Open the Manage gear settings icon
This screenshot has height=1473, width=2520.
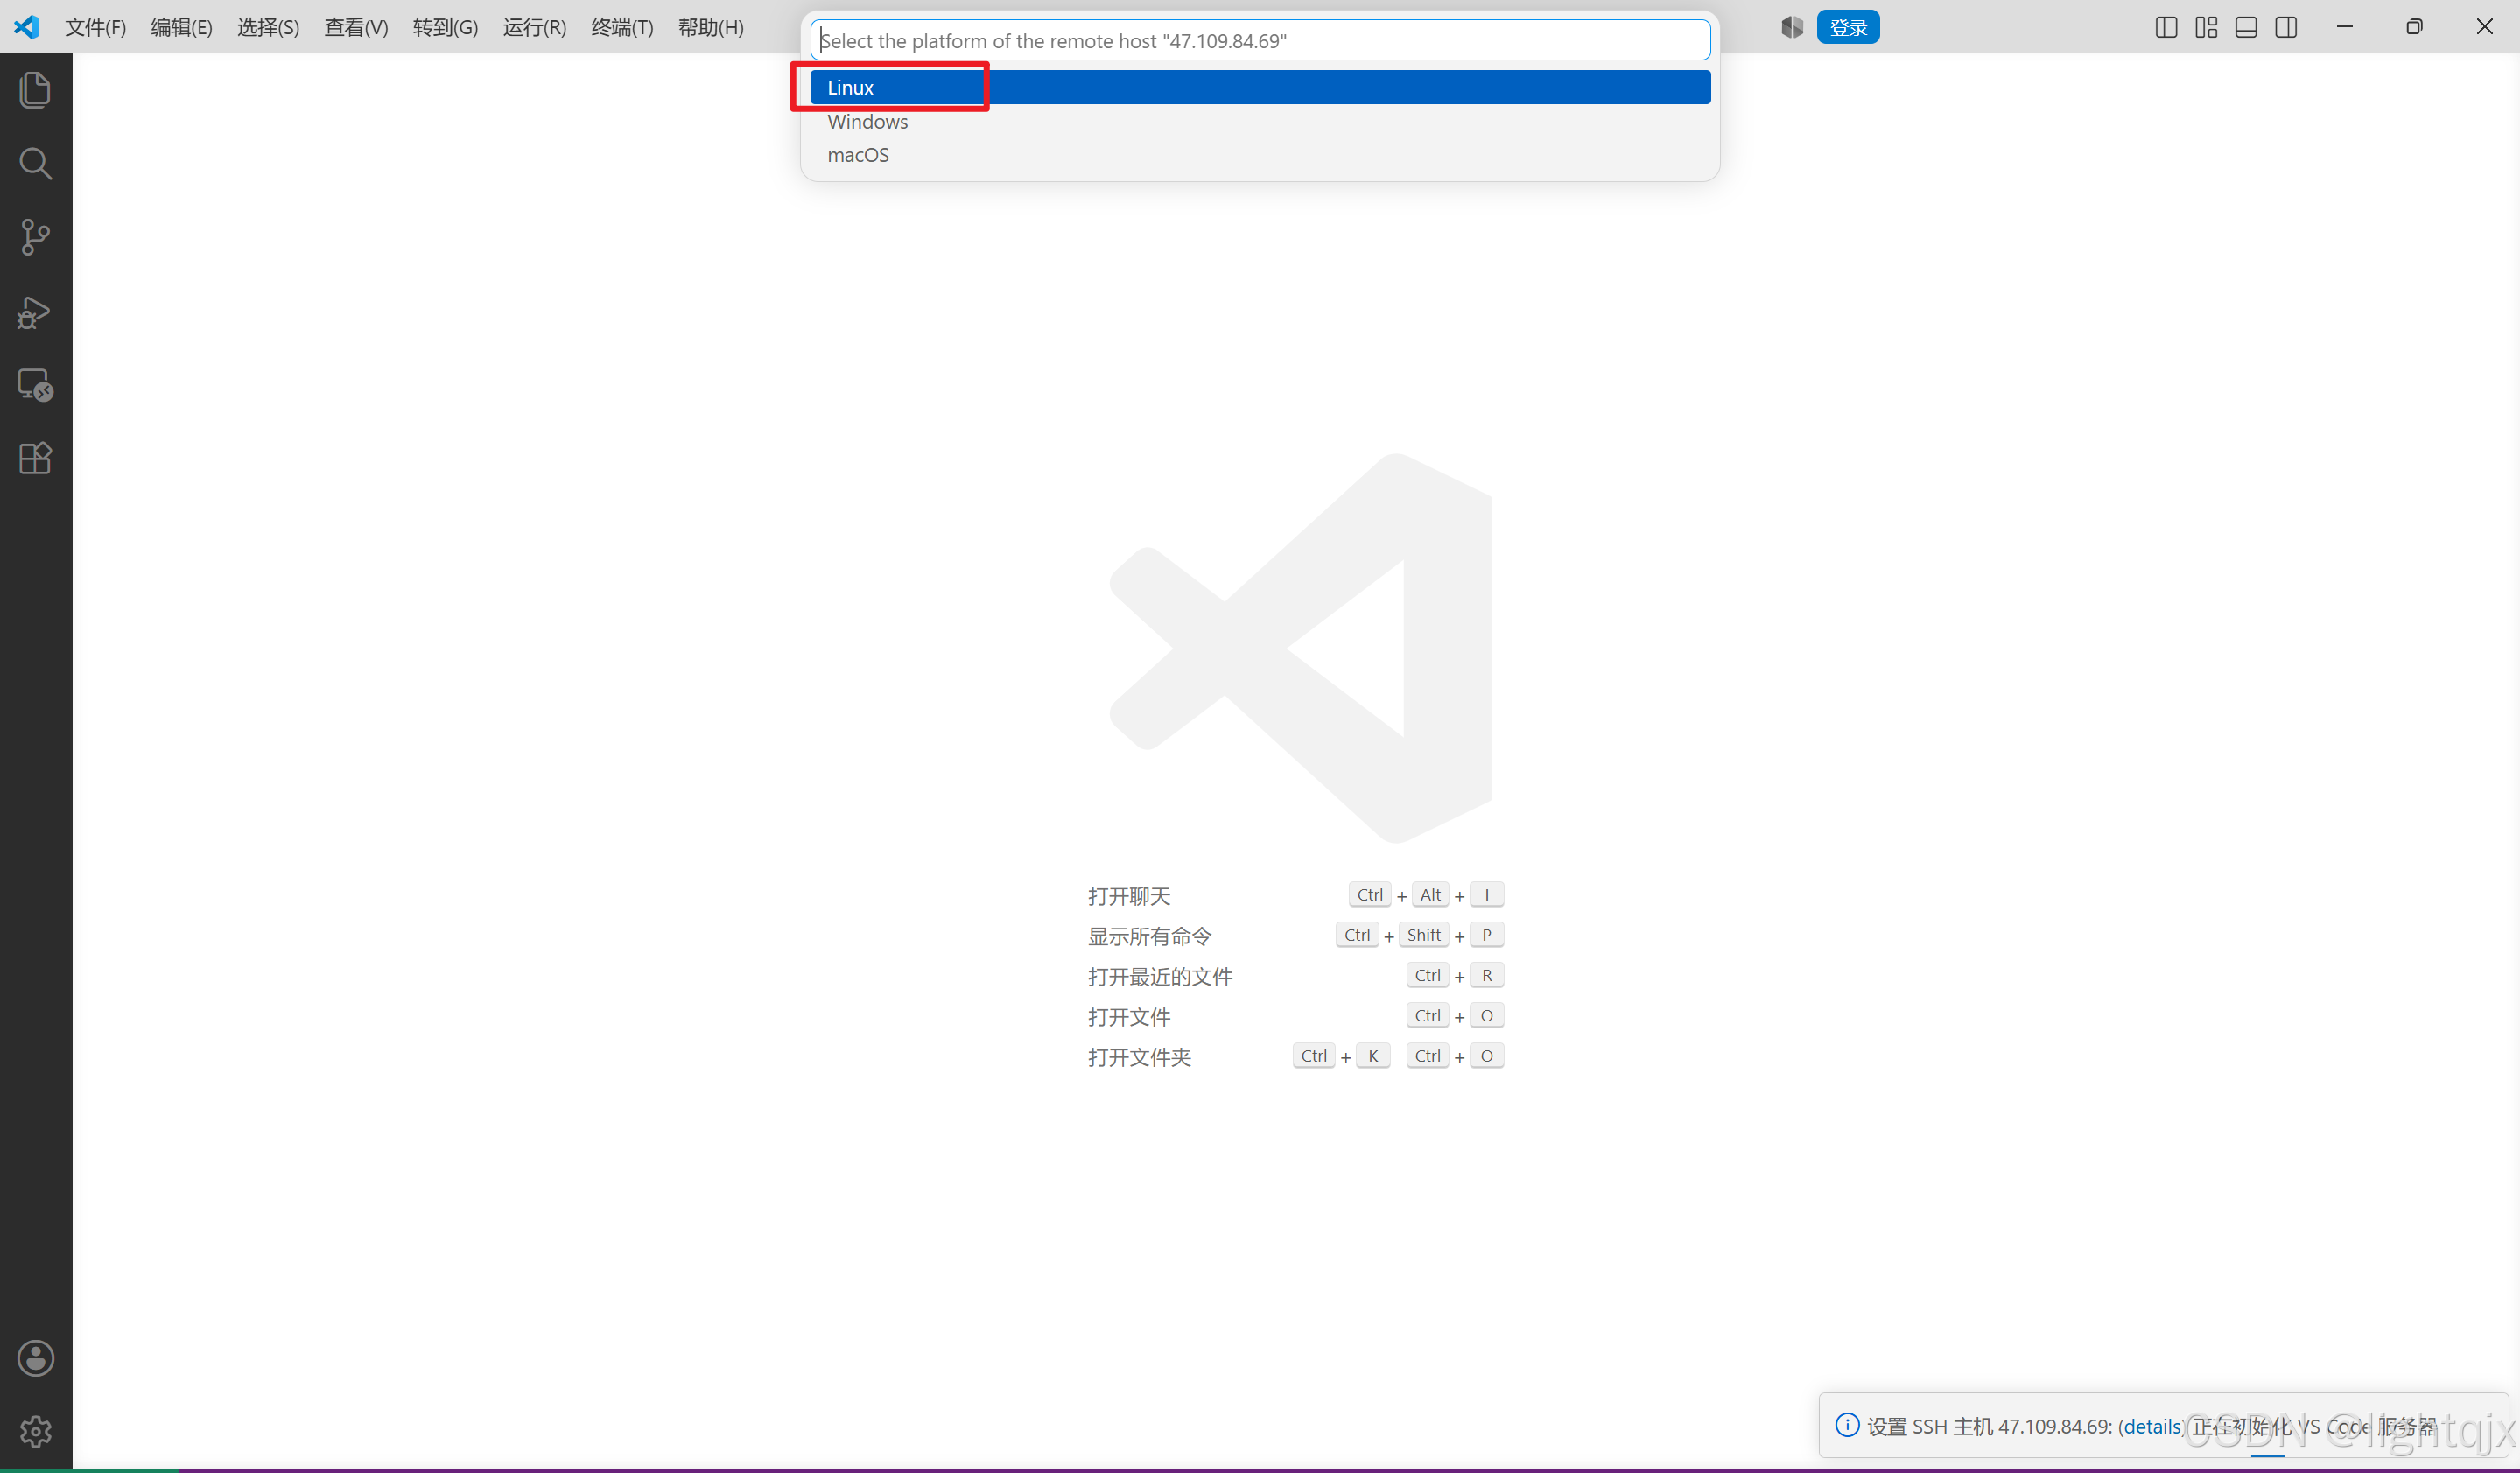click(x=36, y=1431)
